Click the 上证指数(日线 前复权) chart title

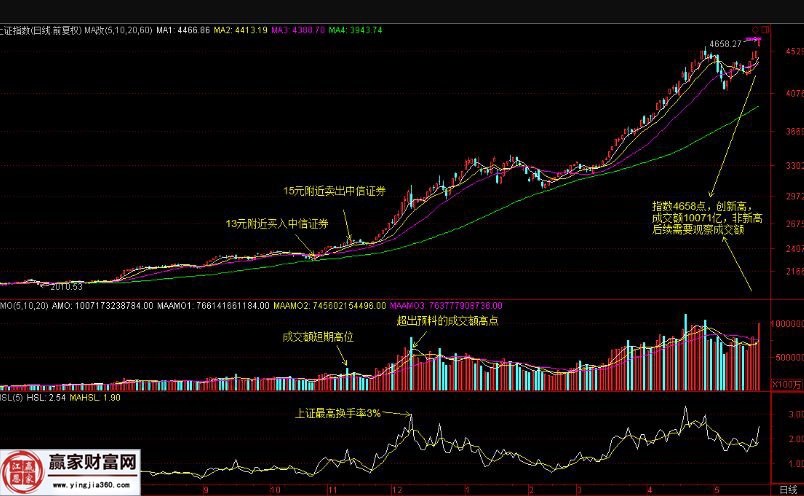click(40, 31)
